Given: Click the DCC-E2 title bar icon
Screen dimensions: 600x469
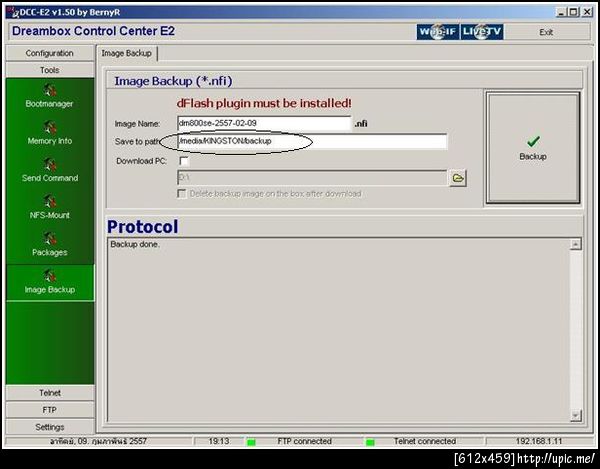Looking at the screenshot, I should pyautogui.click(x=12, y=12).
